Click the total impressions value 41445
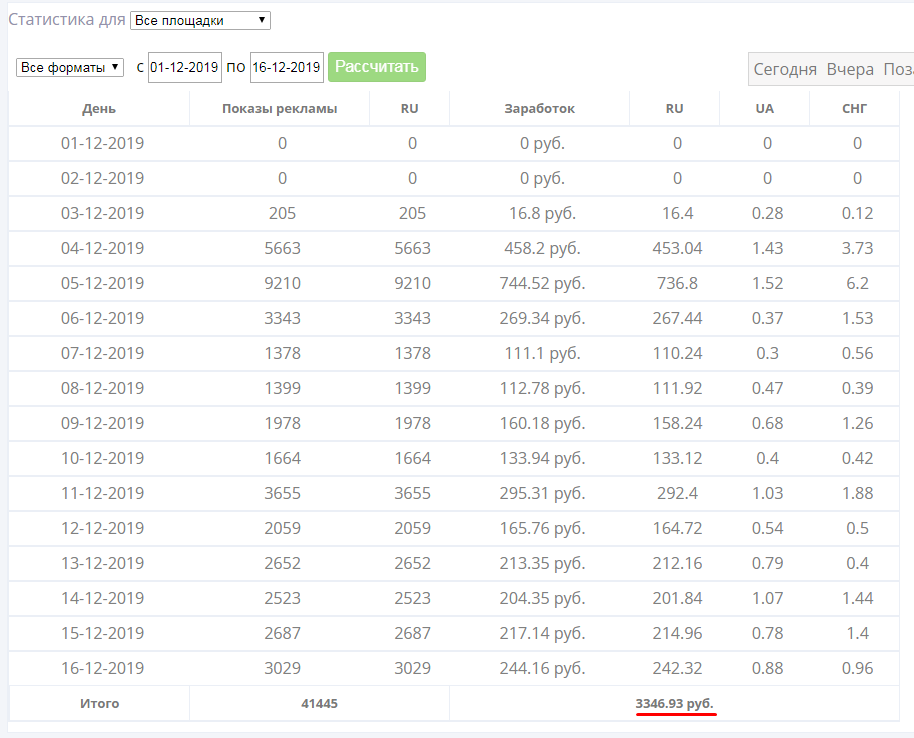The height and width of the screenshot is (738, 914). [319, 704]
